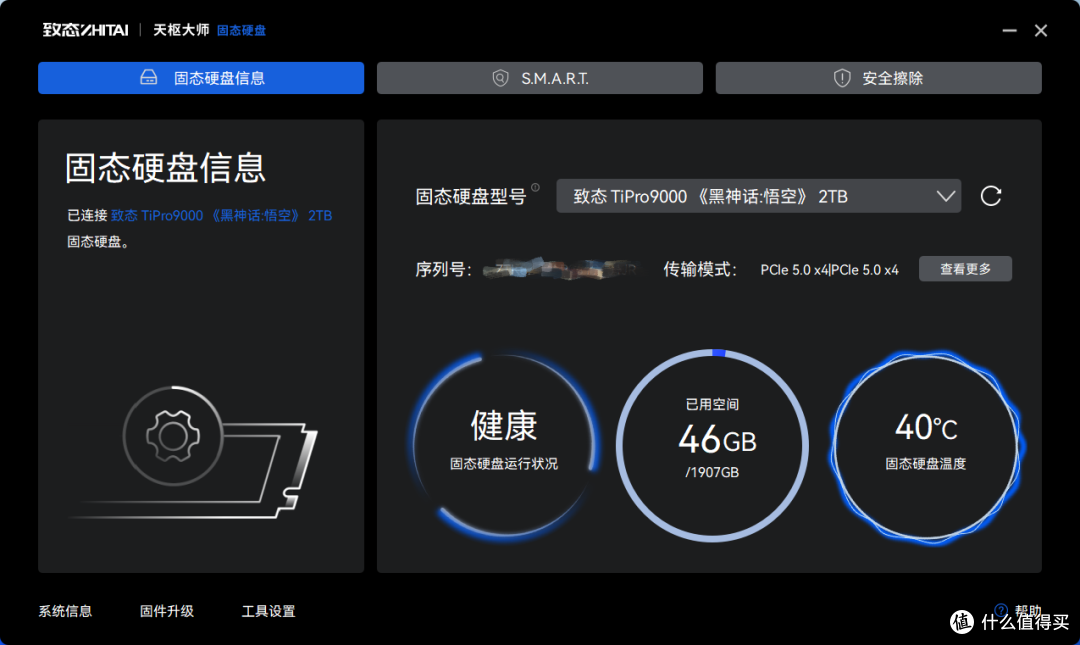Click the 致态ZHITAI logo
The height and width of the screenshot is (645, 1080).
click(x=85, y=30)
